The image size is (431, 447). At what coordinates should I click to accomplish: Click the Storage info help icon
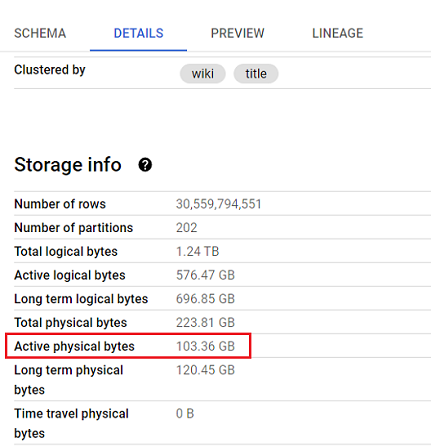[x=145, y=165]
